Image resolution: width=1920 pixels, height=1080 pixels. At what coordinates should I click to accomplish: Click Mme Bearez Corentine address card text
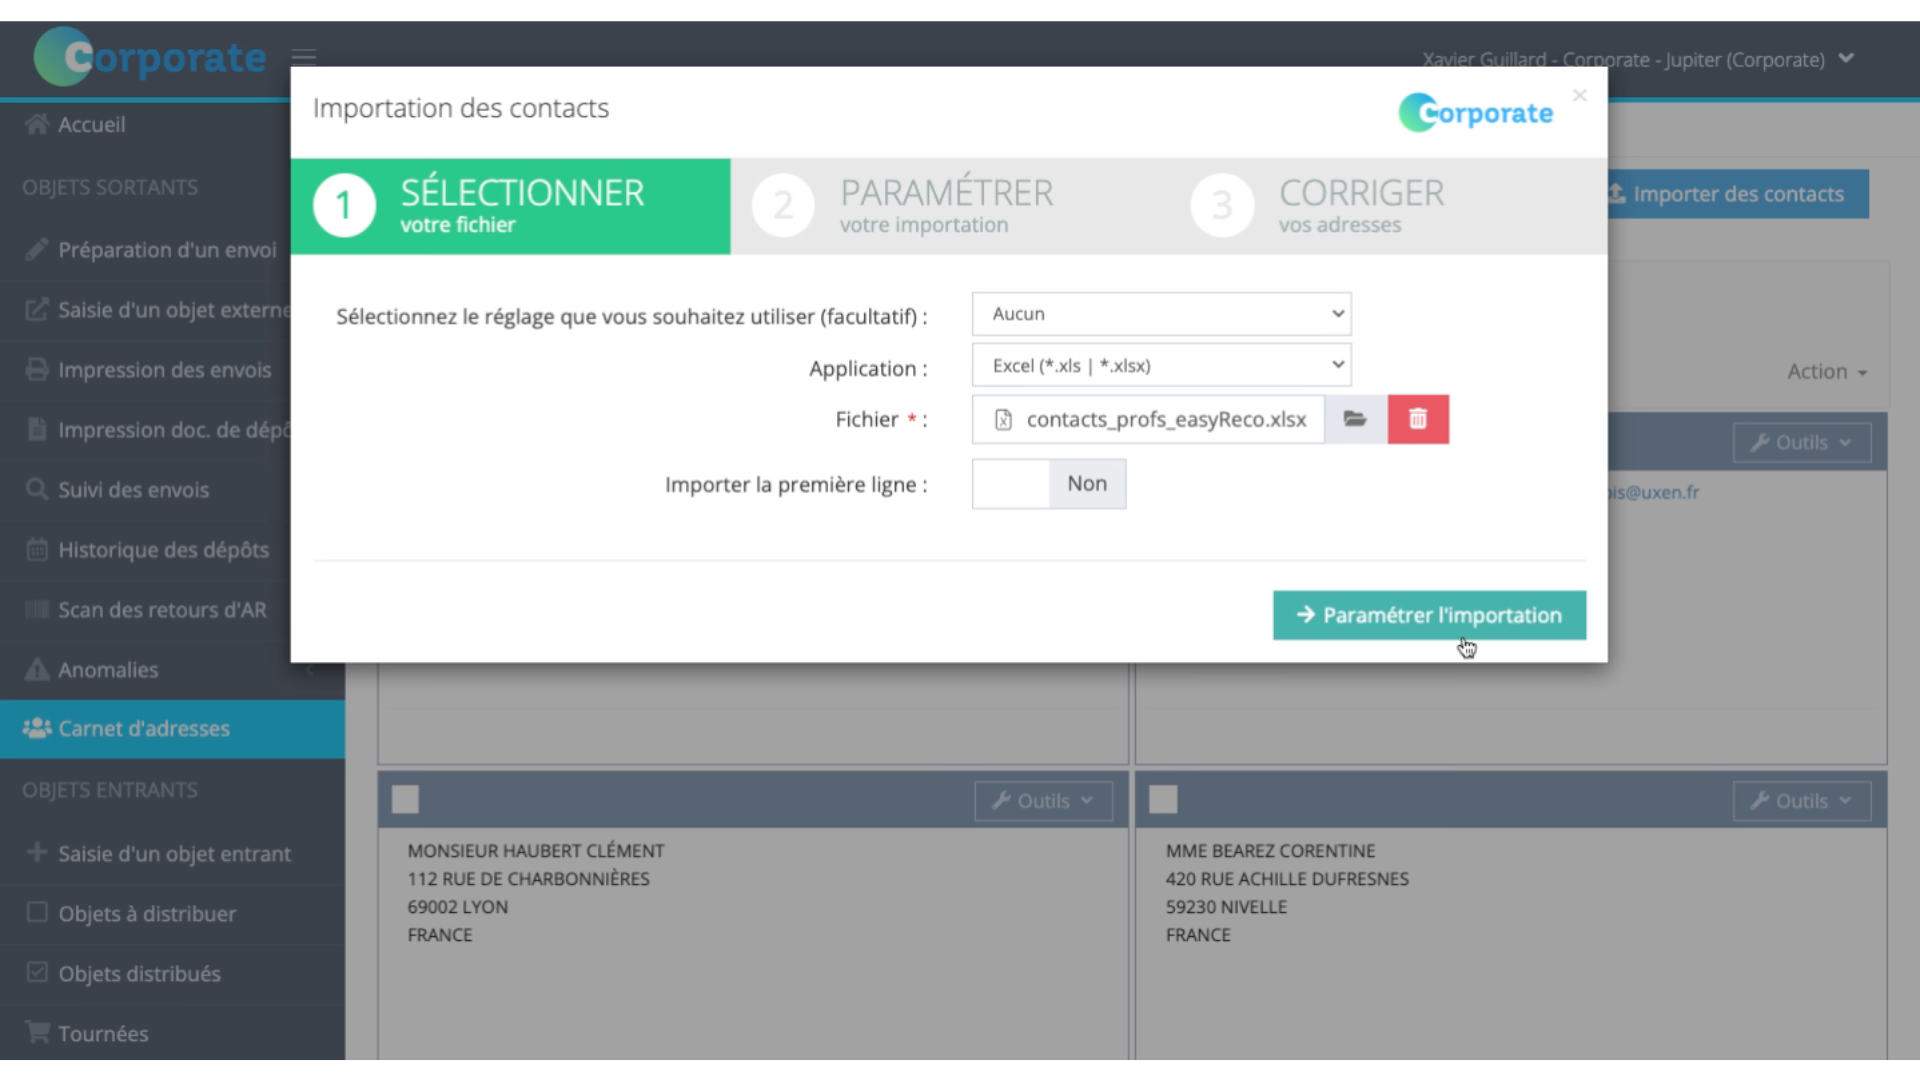point(1287,892)
